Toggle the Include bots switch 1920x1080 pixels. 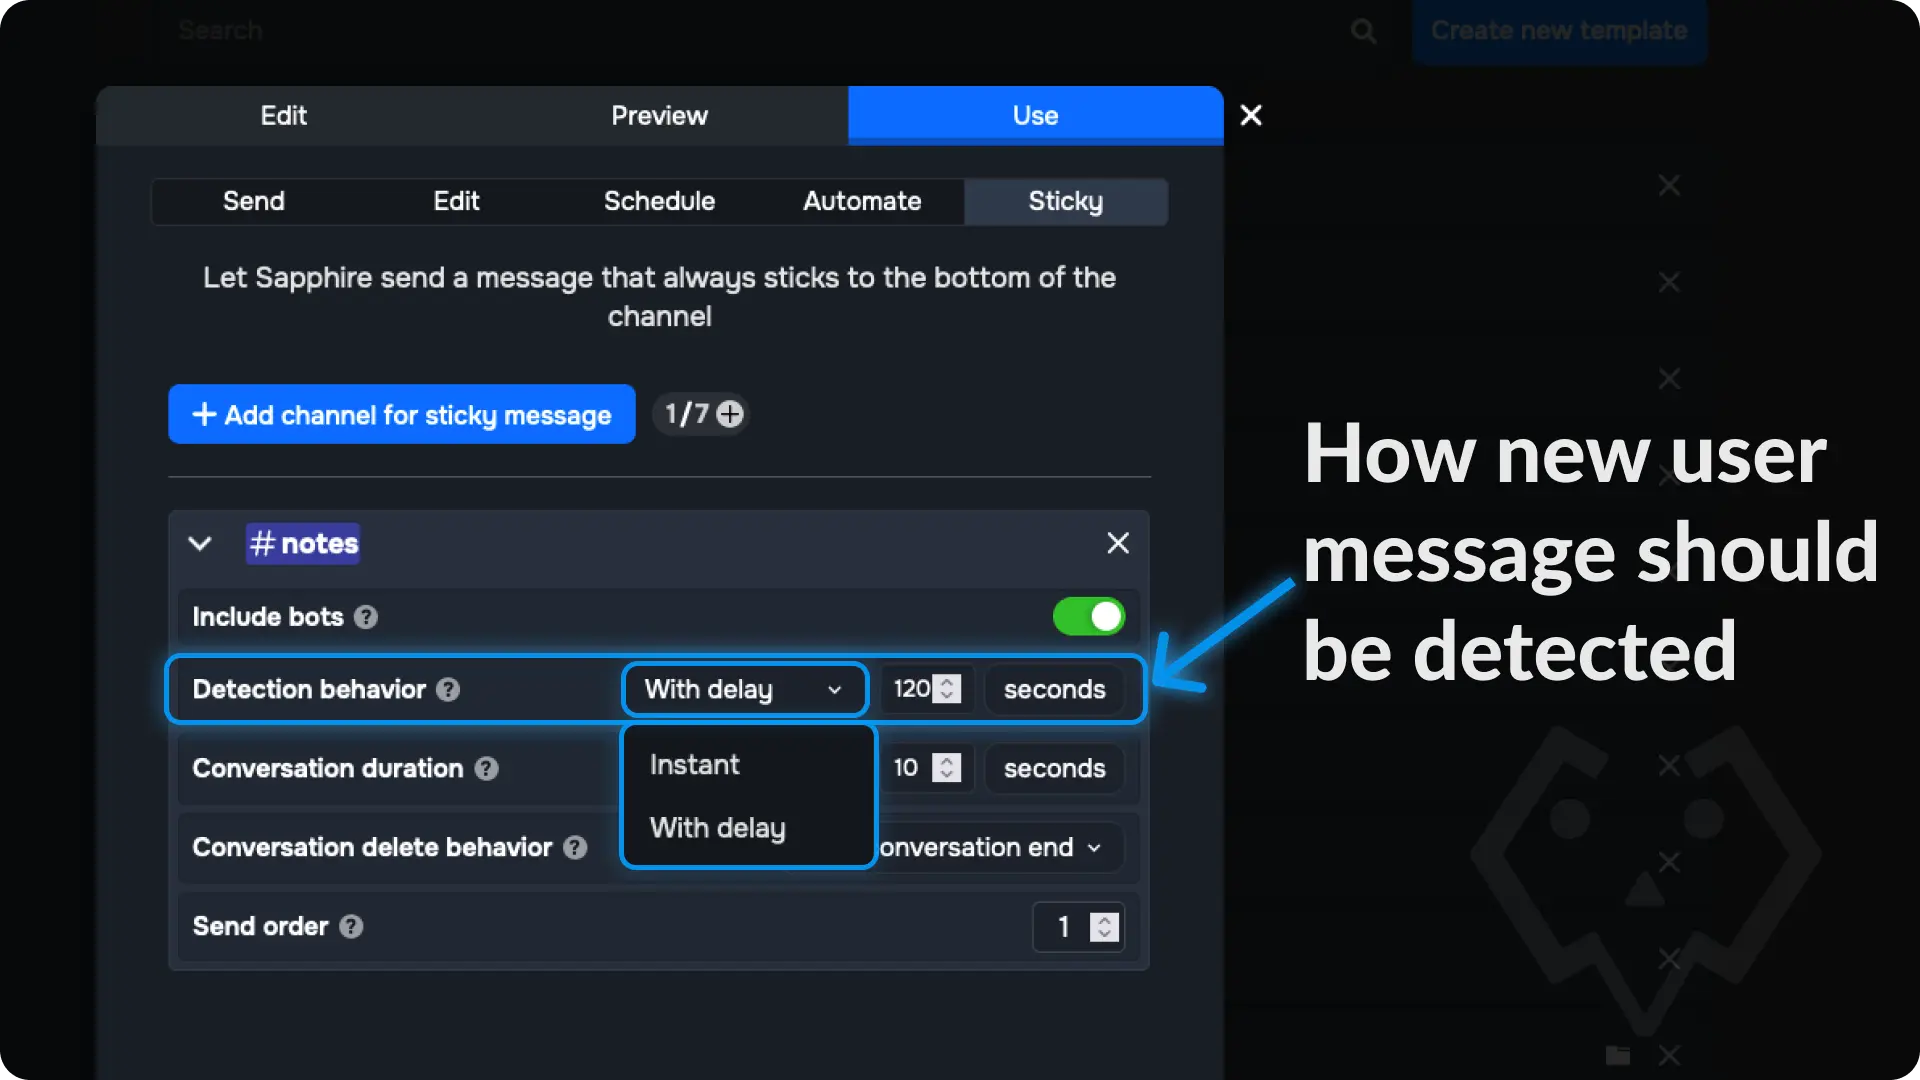pos(1089,617)
